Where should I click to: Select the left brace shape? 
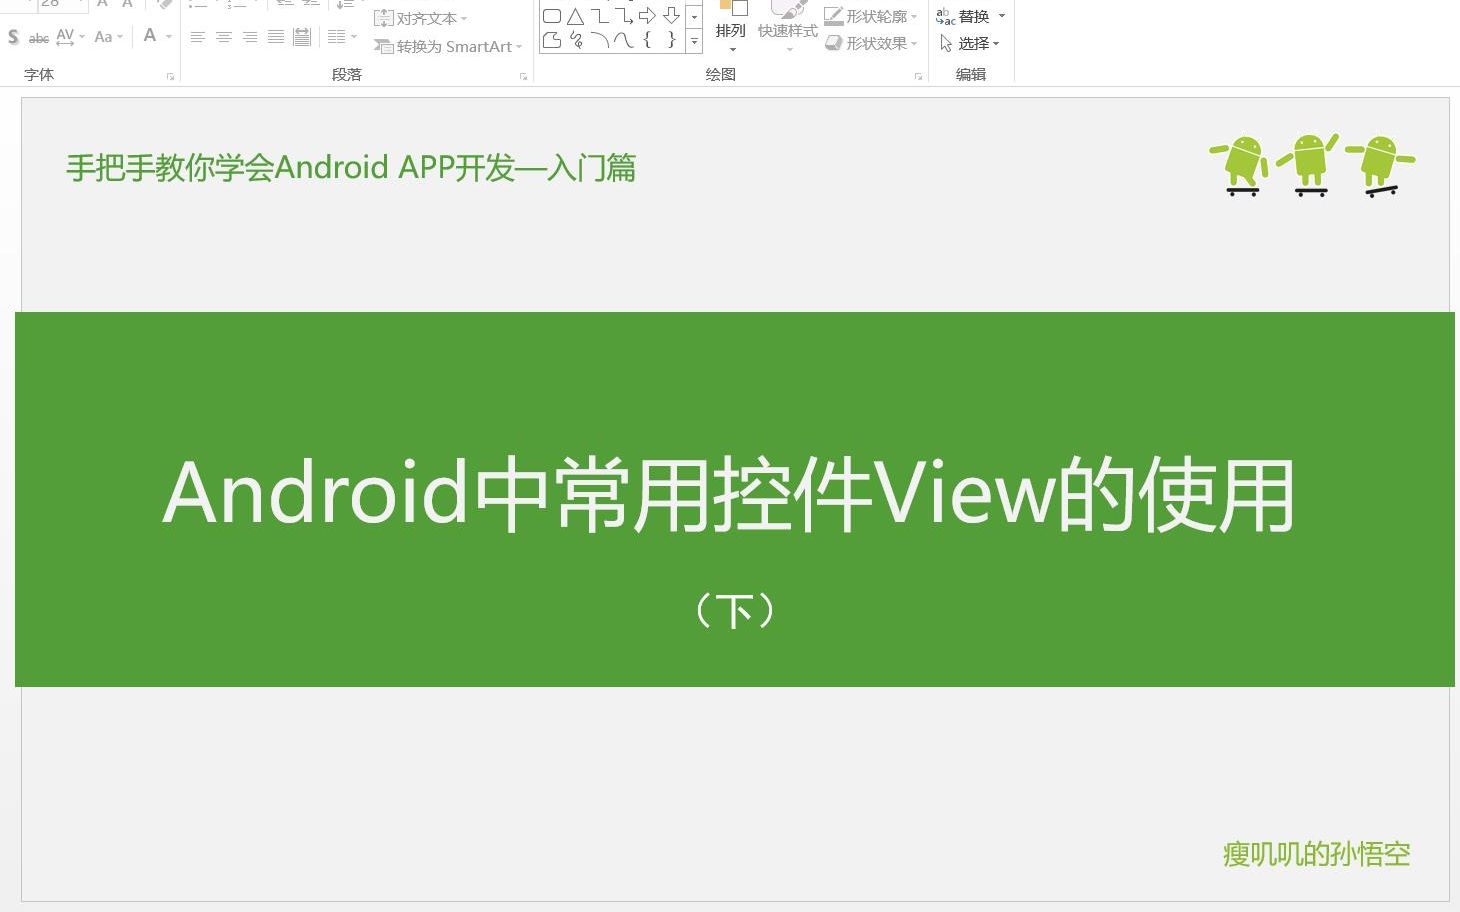[x=647, y=40]
